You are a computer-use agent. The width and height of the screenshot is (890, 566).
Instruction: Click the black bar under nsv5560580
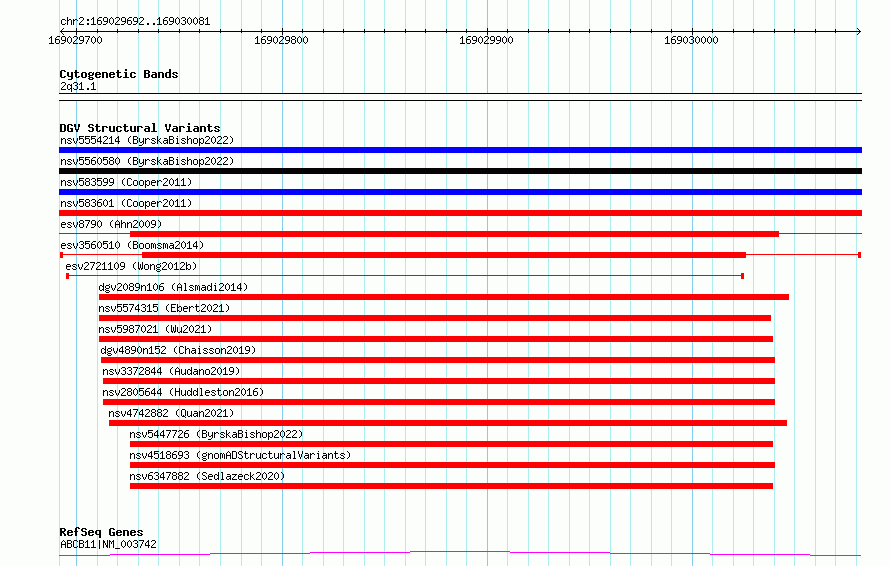tap(460, 171)
